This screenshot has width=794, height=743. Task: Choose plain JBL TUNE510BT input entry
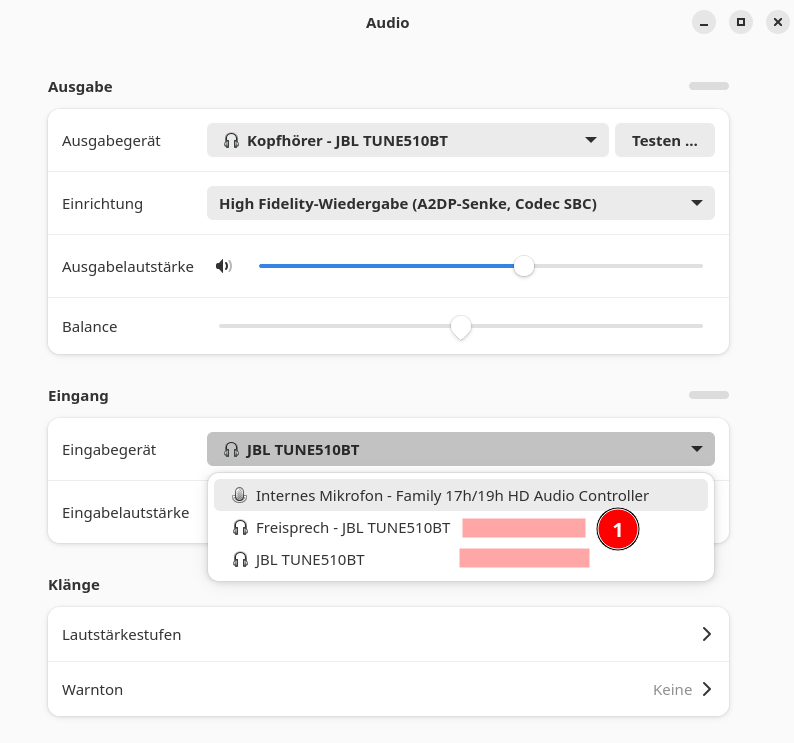461,560
